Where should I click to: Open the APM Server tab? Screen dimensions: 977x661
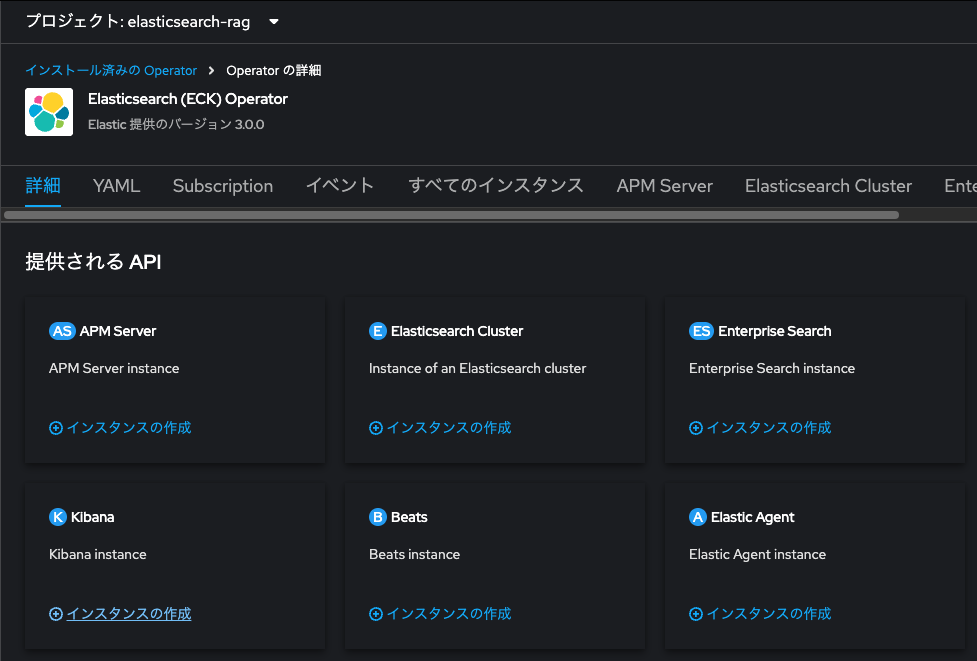(664, 186)
